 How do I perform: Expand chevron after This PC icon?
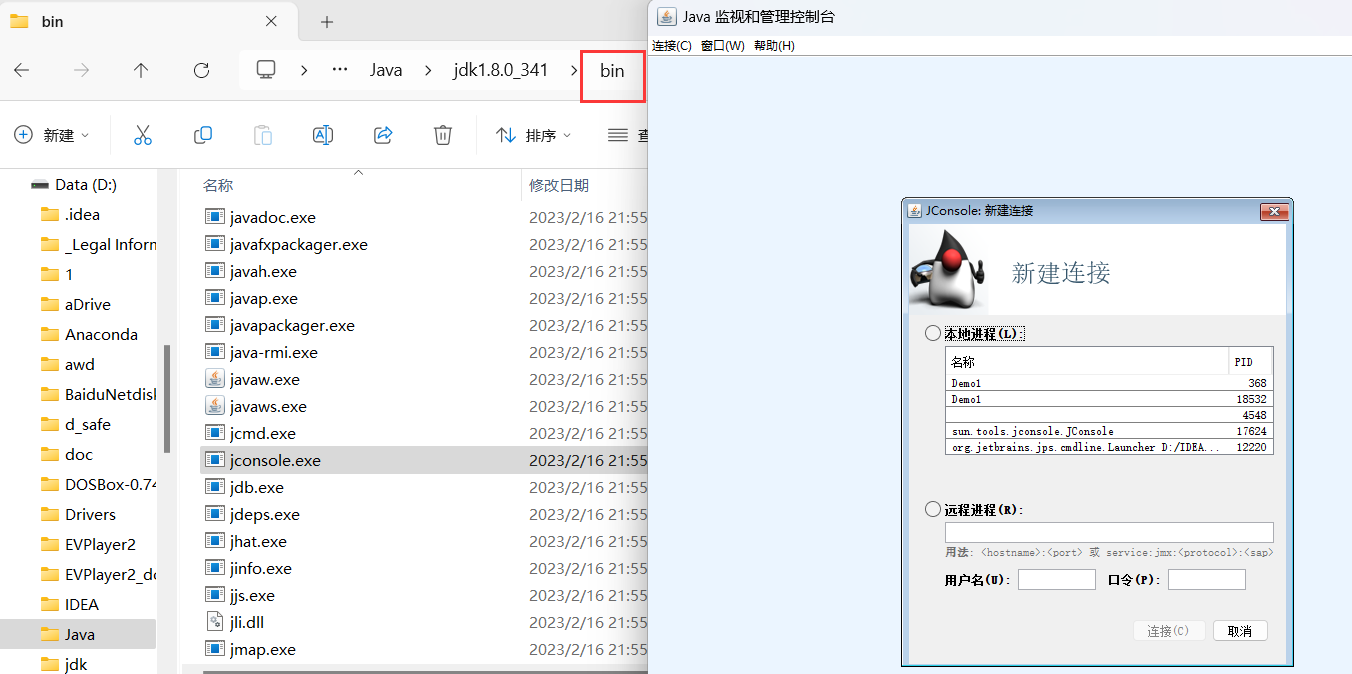[x=304, y=70]
